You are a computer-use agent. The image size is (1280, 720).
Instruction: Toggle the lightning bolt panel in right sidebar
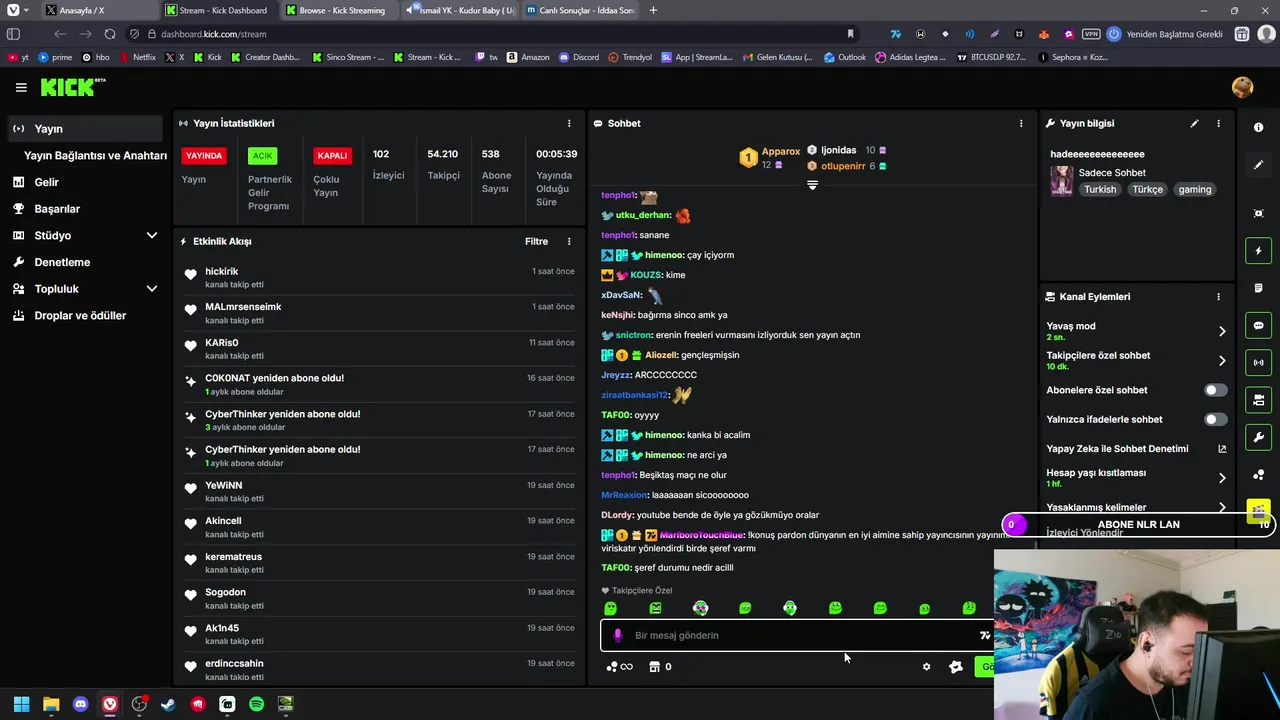[1258, 250]
